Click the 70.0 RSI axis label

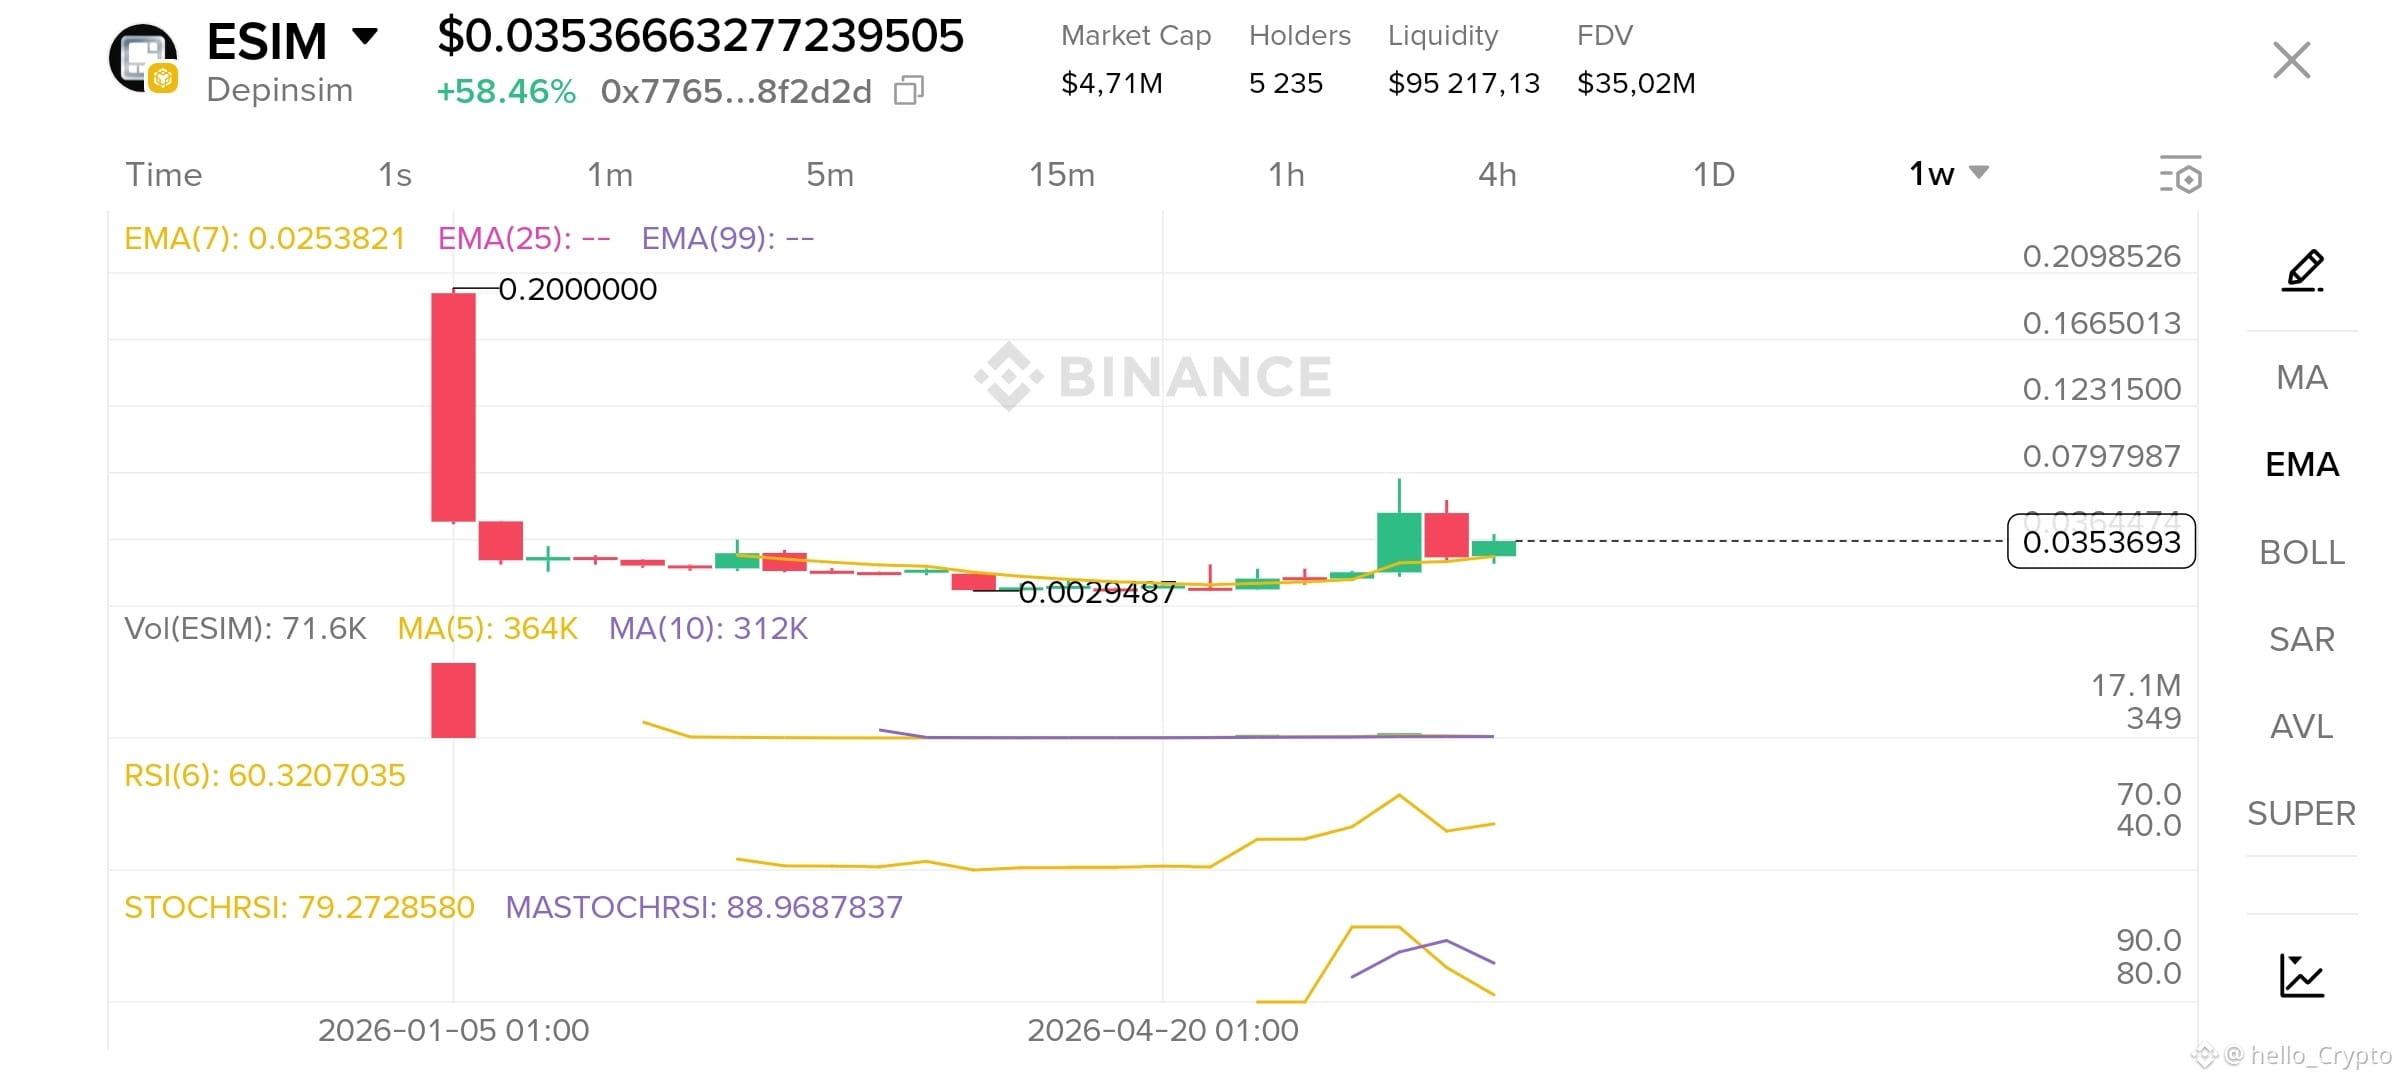[x=2149, y=795]
